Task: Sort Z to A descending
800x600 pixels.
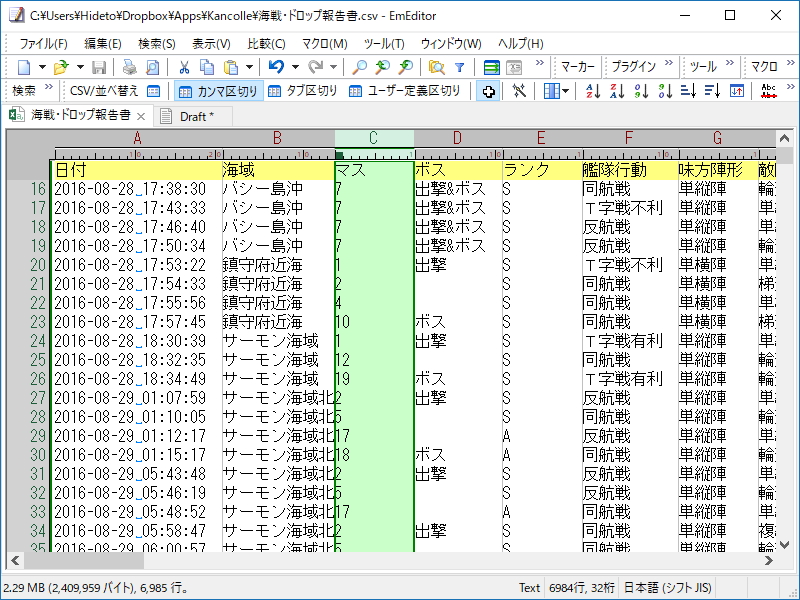Action: click(617, 91)
